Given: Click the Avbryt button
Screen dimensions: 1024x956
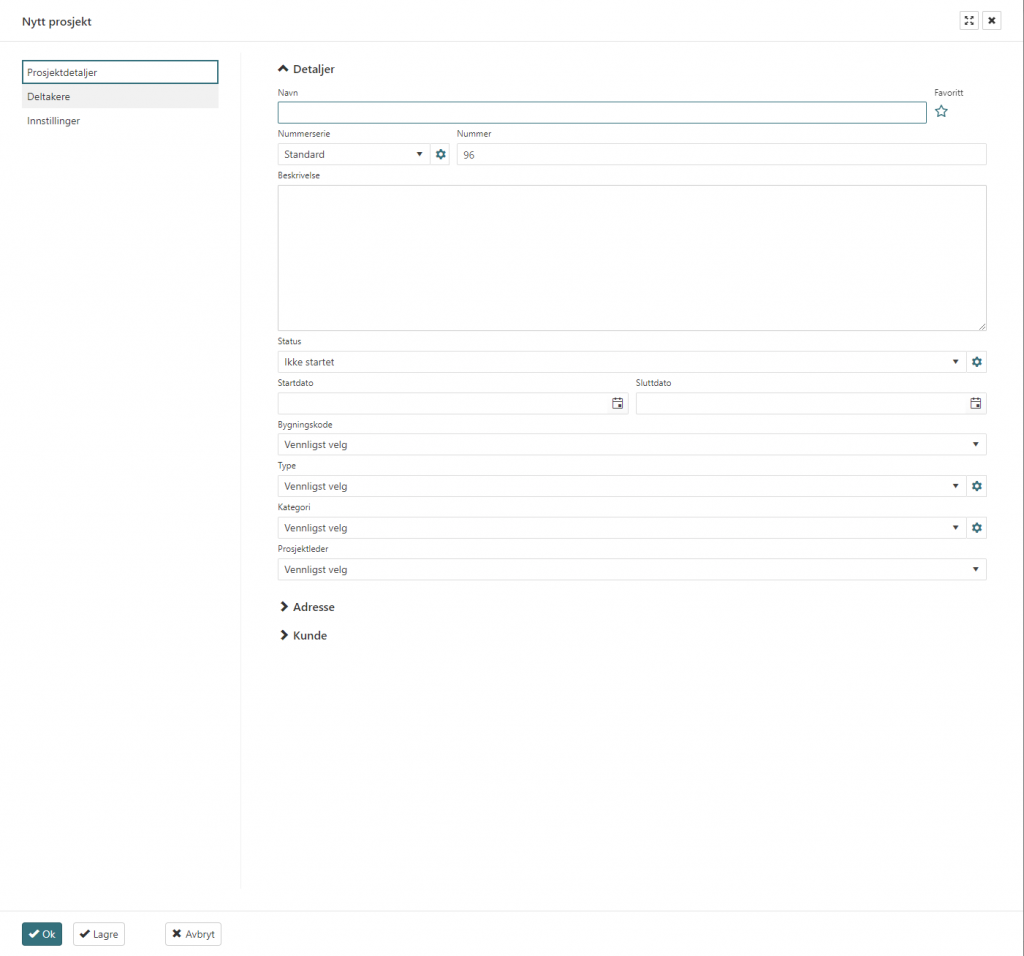Looking at the screenshot, I should (193, 934).
